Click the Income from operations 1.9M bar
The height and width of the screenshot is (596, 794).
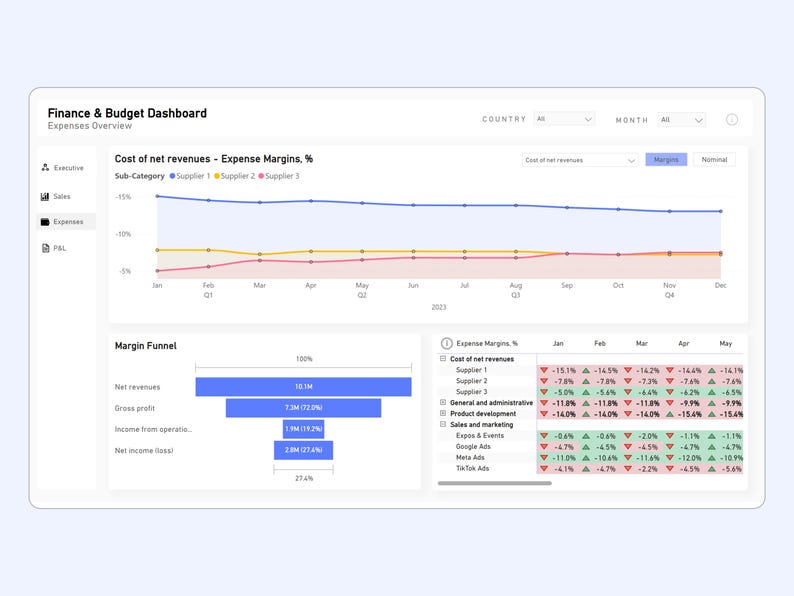pyautogui.click(x=303, y=429)
